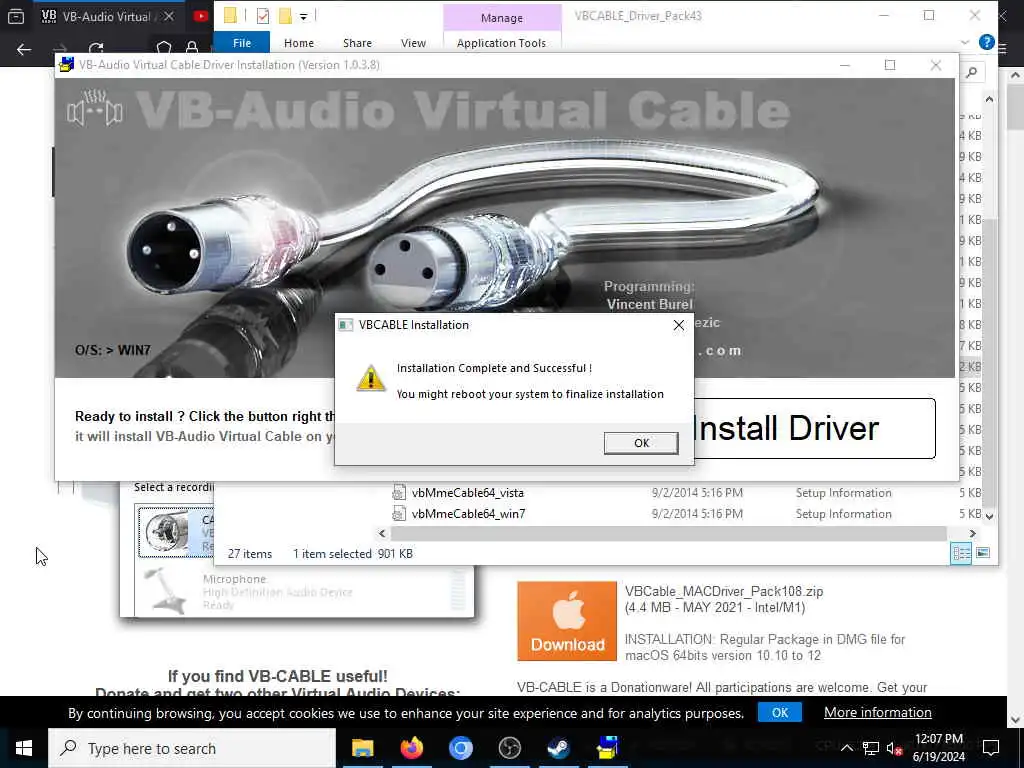Click the VBCABLE dialog title icon
Screen dimensions: 1024x768
(346, 325)
